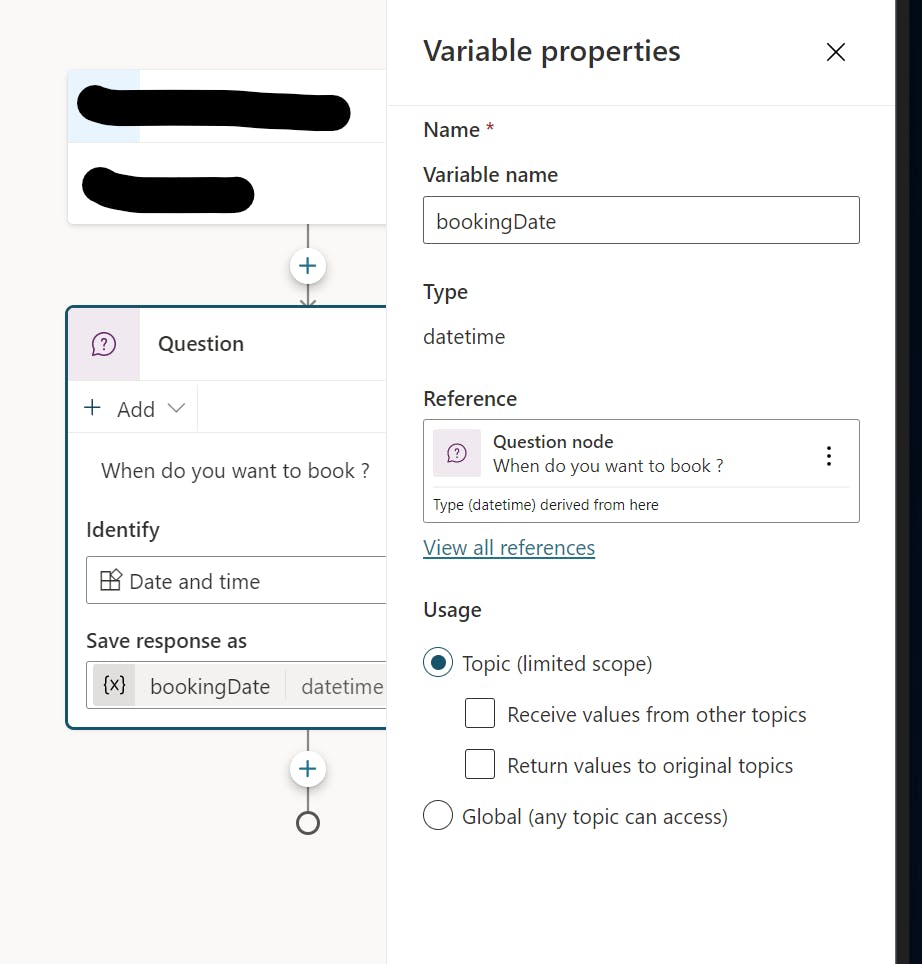The width and height of the screenshot is (922, 964).
Task: Check Return values to original topics
Action: [x=480, y=763]
